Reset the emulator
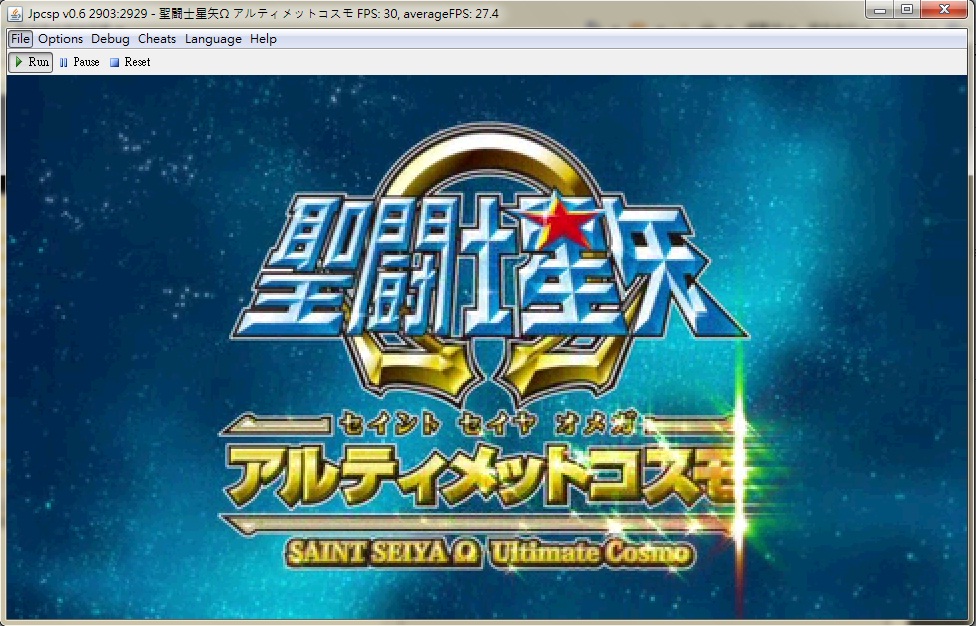The width and height of the screenshot is (976, 626). [130, 62]
